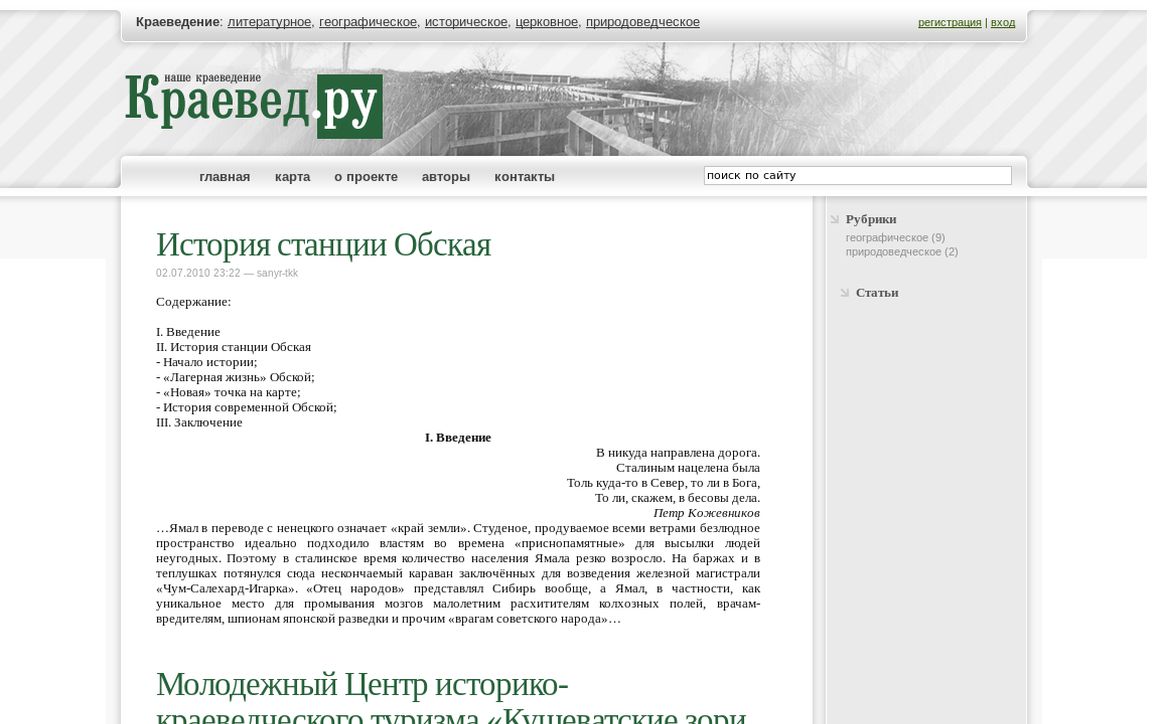This screenshot has width=1160, height=724.
Task: Select природоведческое (2) rubric in sidebar
Action: 901,252
